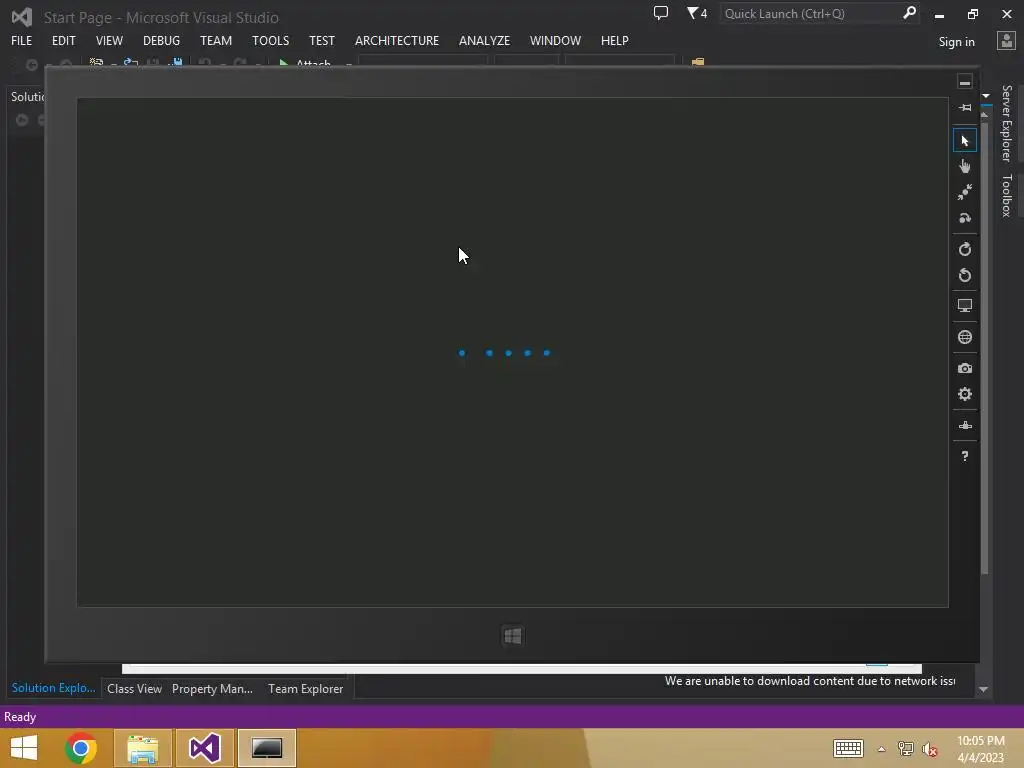Click Sign in link
Viewport: 1024px width, 768px height.
(956, 42)
